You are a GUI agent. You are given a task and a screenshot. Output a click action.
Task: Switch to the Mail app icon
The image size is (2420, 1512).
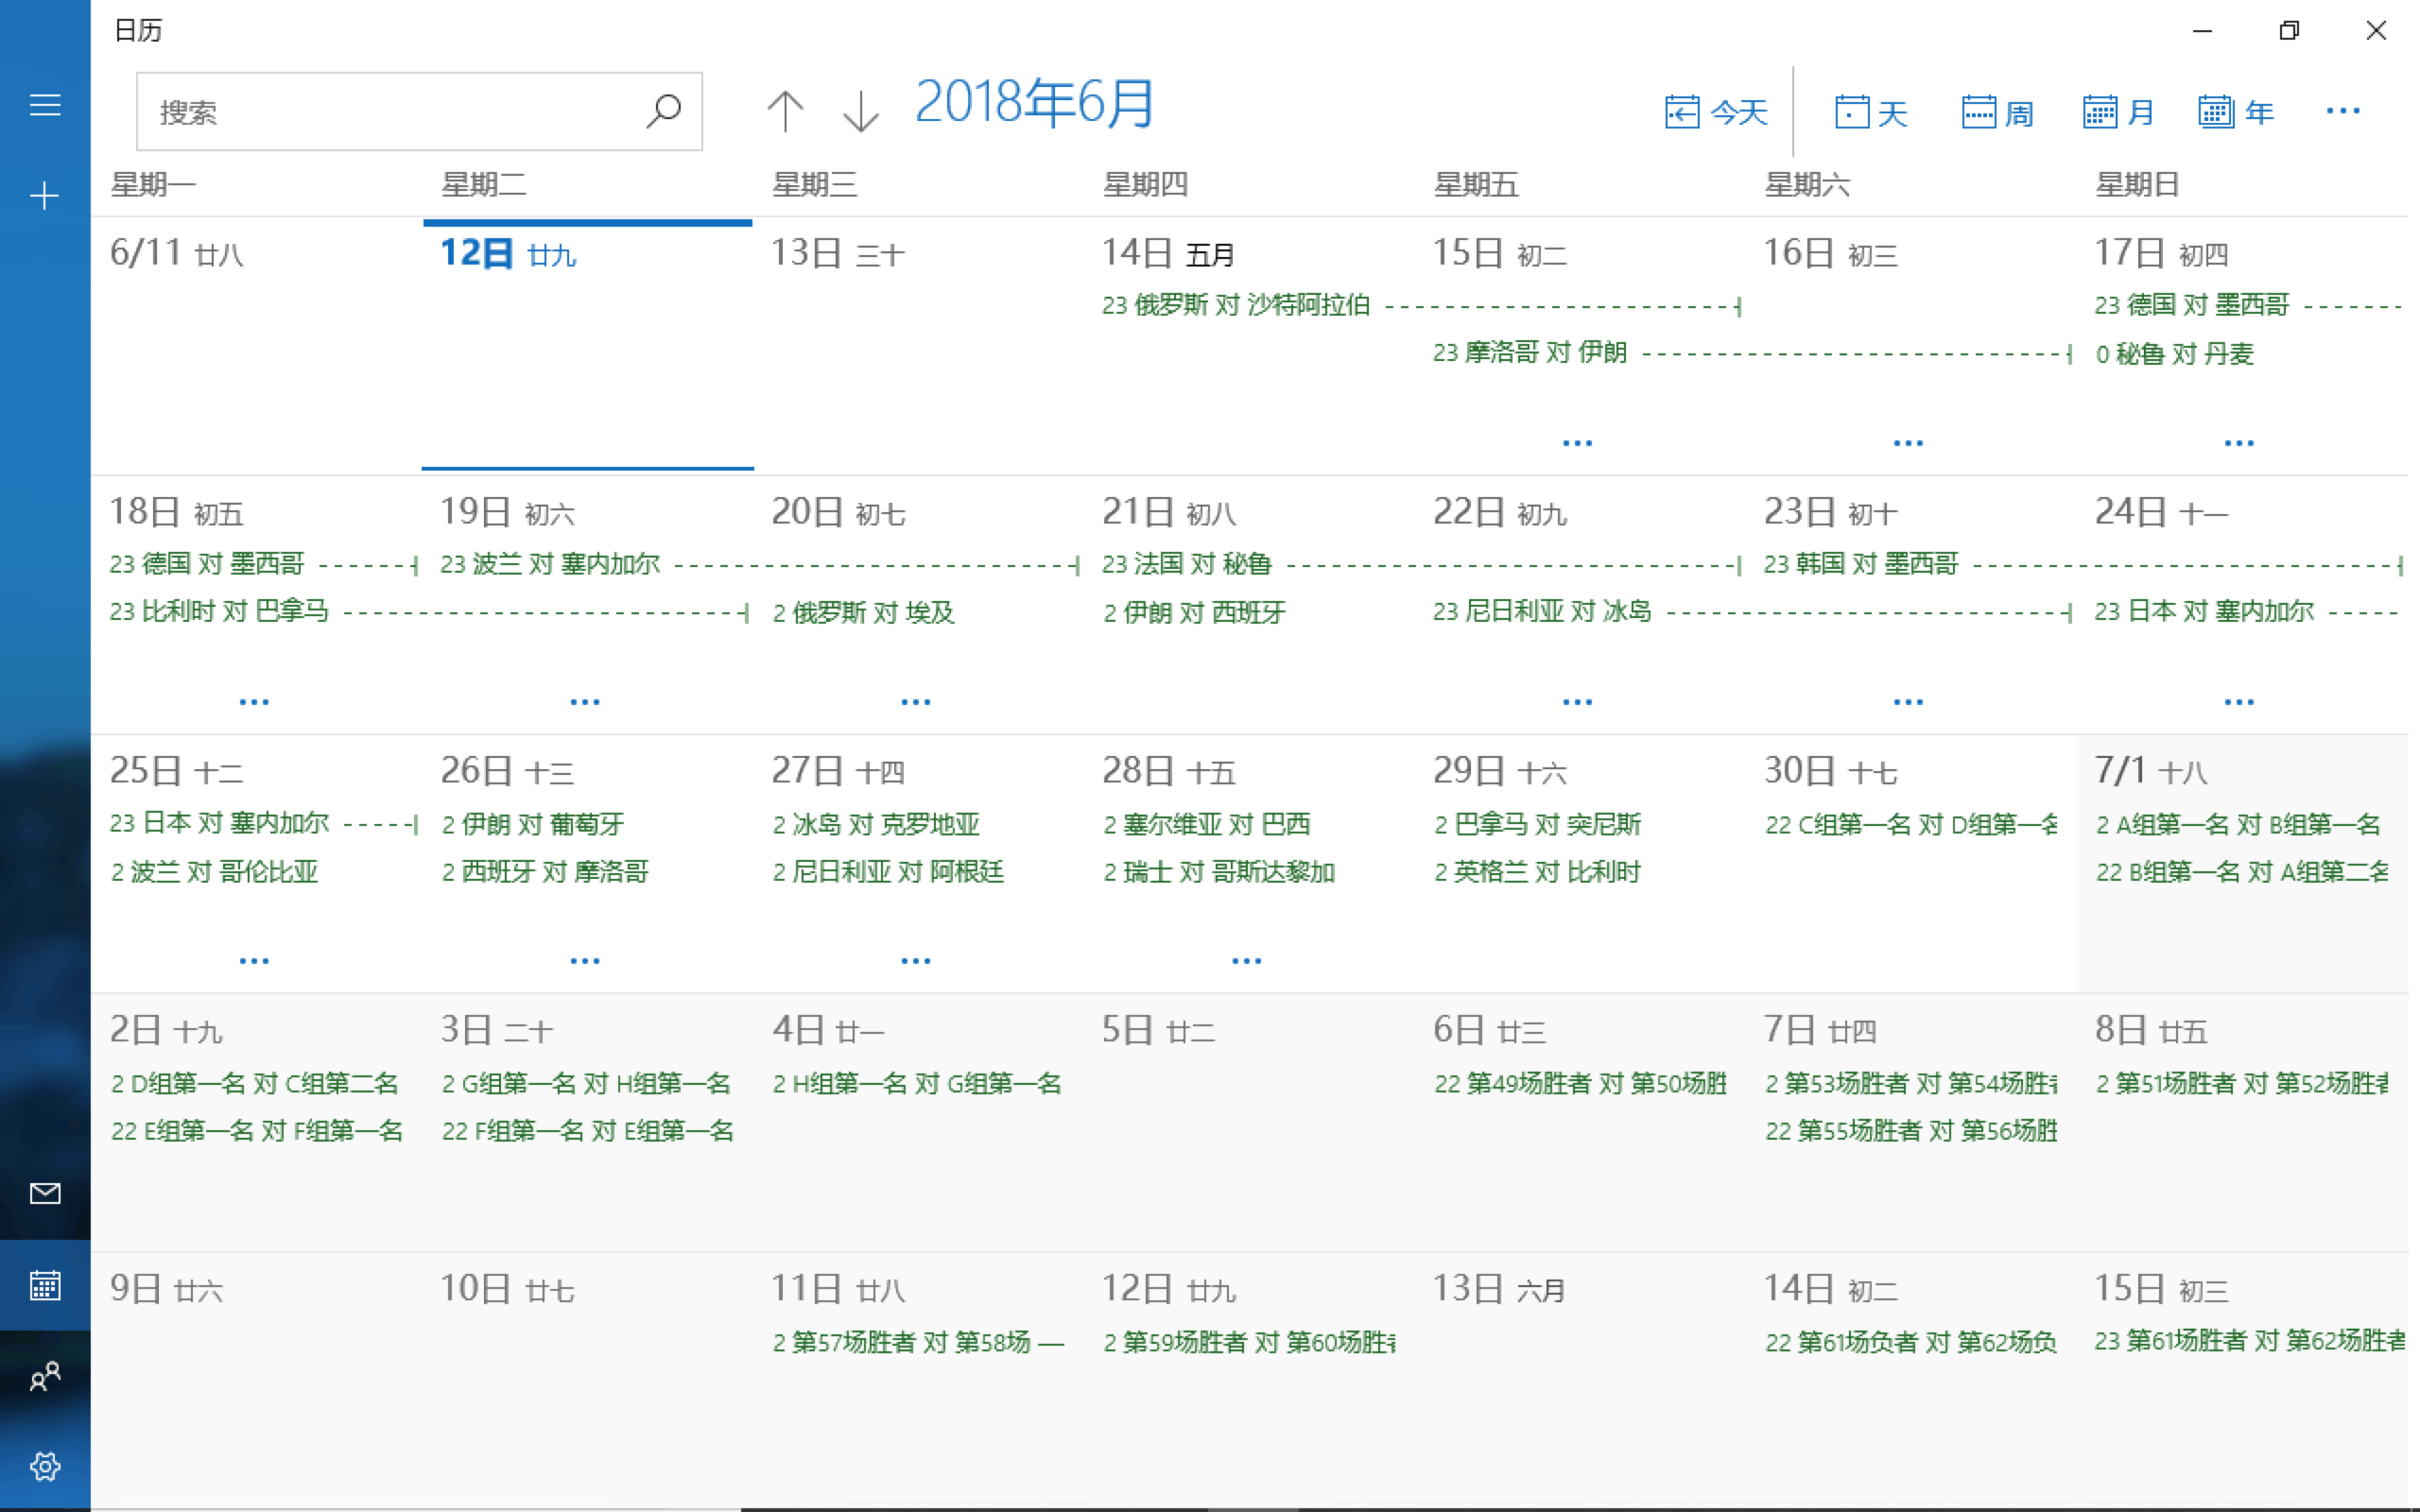(x=45, y=1193)
